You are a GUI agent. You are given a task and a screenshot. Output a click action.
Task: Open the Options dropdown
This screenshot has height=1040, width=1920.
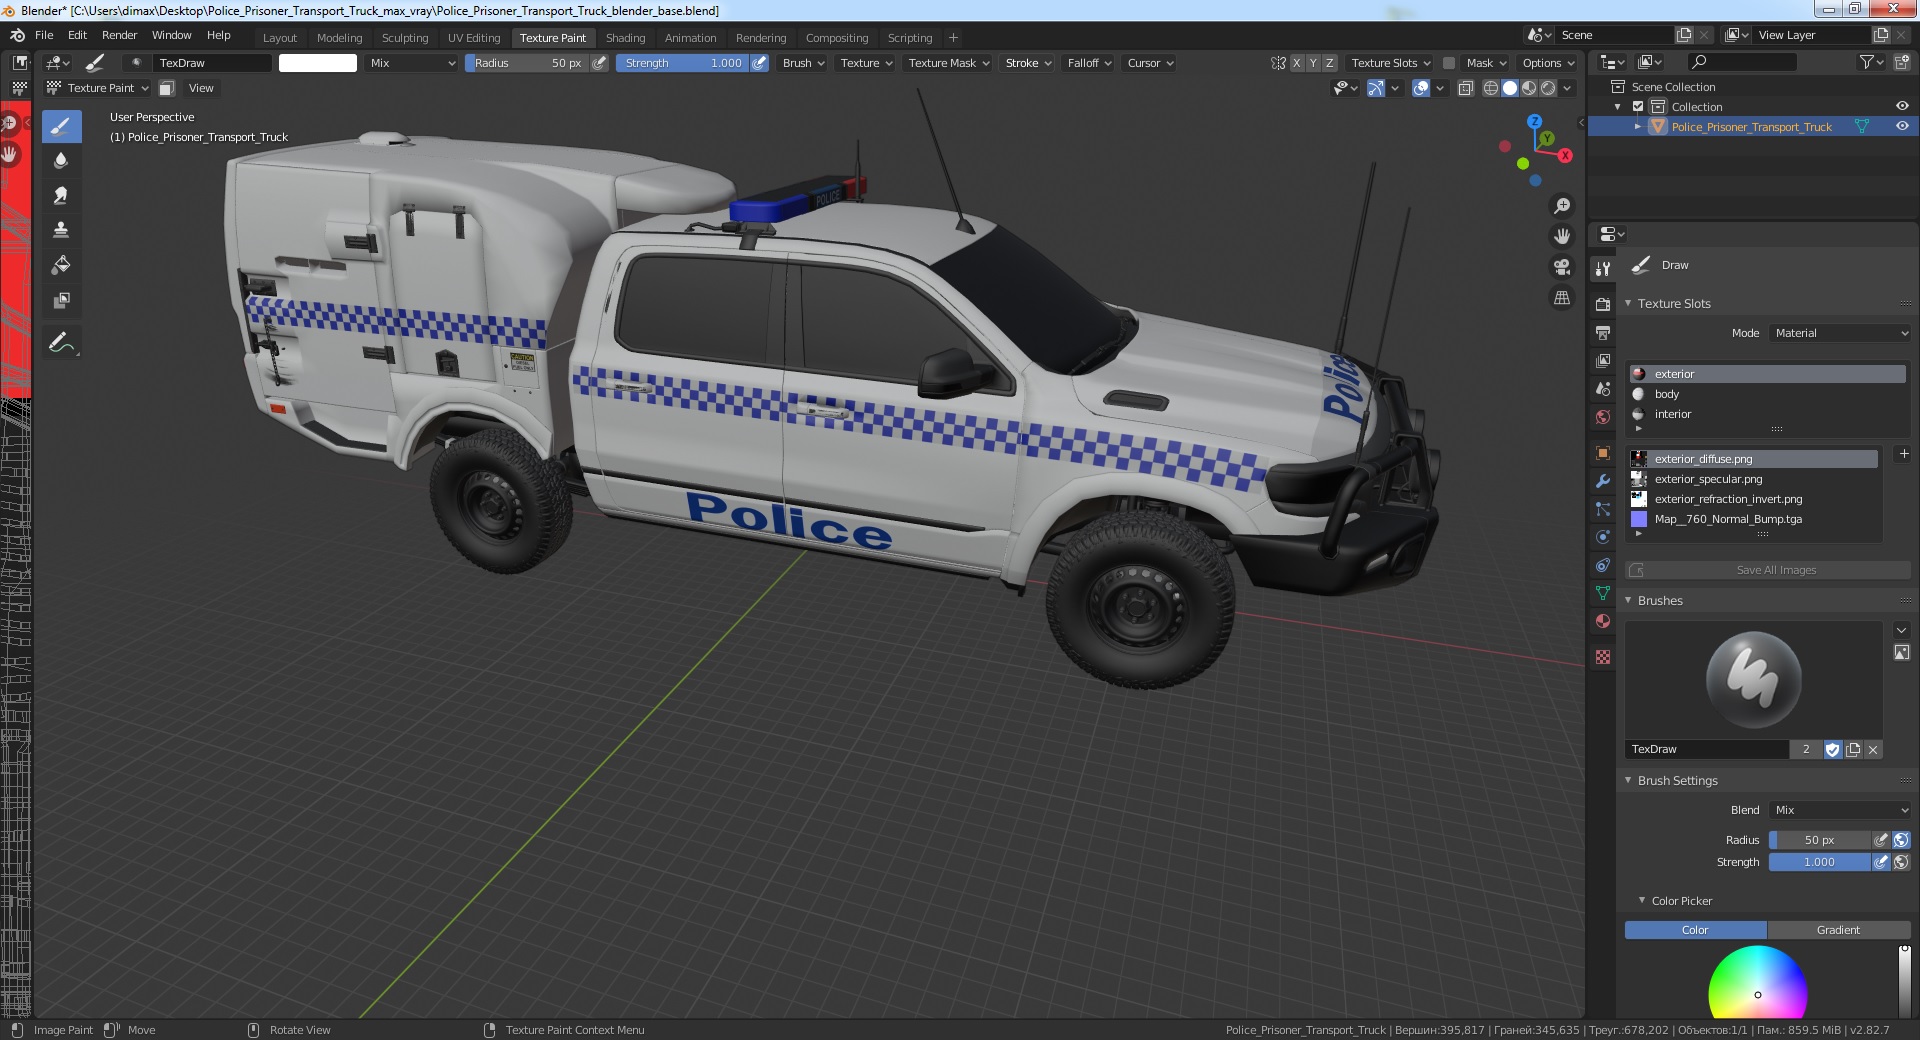[x=1548, y=63]
